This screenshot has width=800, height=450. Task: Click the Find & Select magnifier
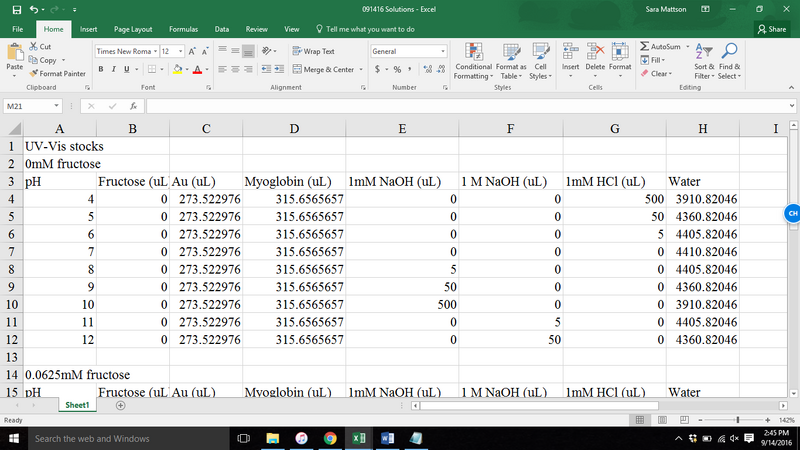pyautogui.click(x=729, y=52)
